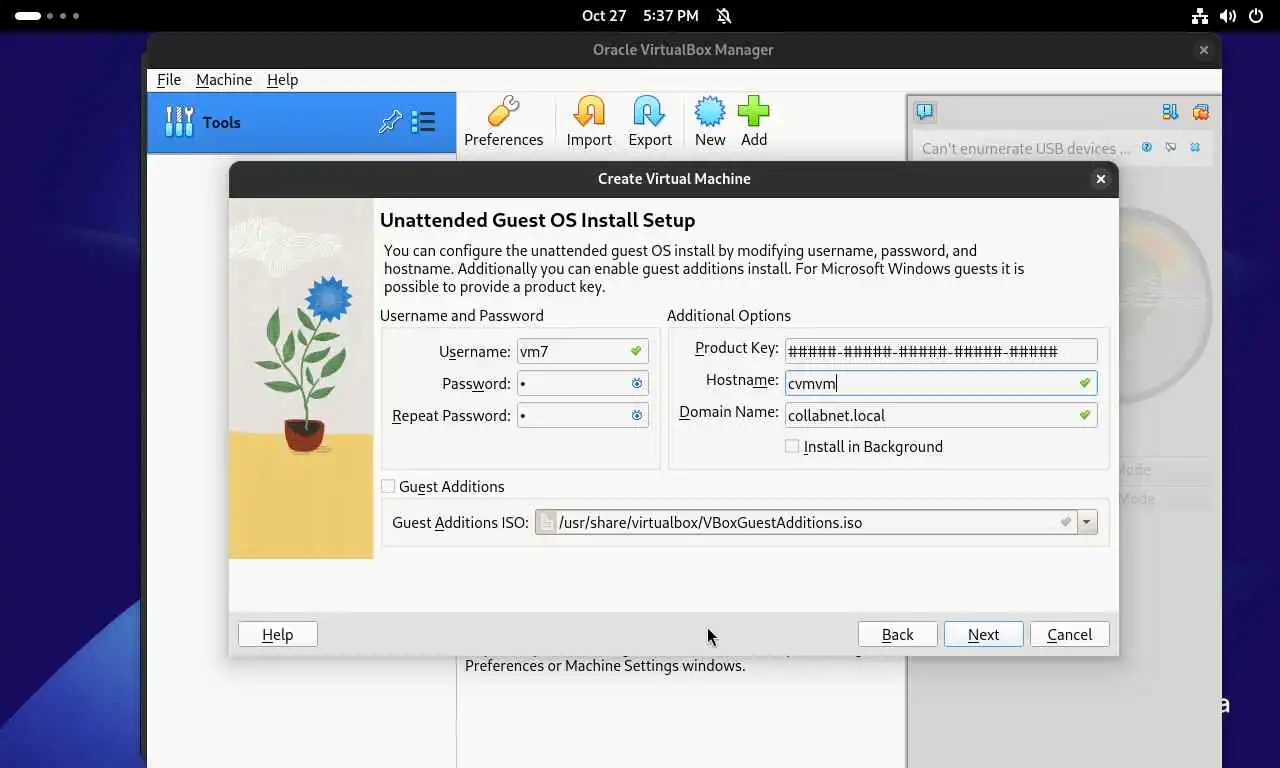
Task: Click the 'Username and Password' group label
Action: (462, 316)
